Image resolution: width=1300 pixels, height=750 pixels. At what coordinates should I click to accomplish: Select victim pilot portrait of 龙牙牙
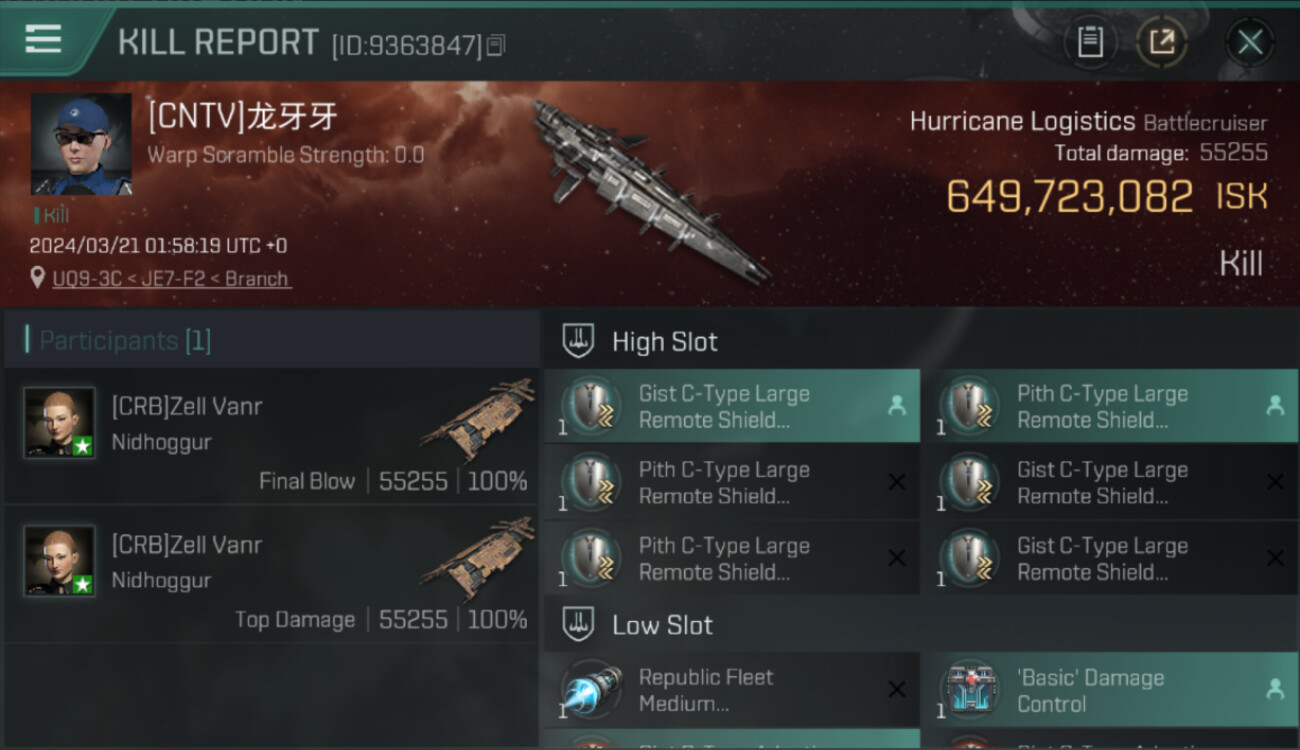pos(81,144)
